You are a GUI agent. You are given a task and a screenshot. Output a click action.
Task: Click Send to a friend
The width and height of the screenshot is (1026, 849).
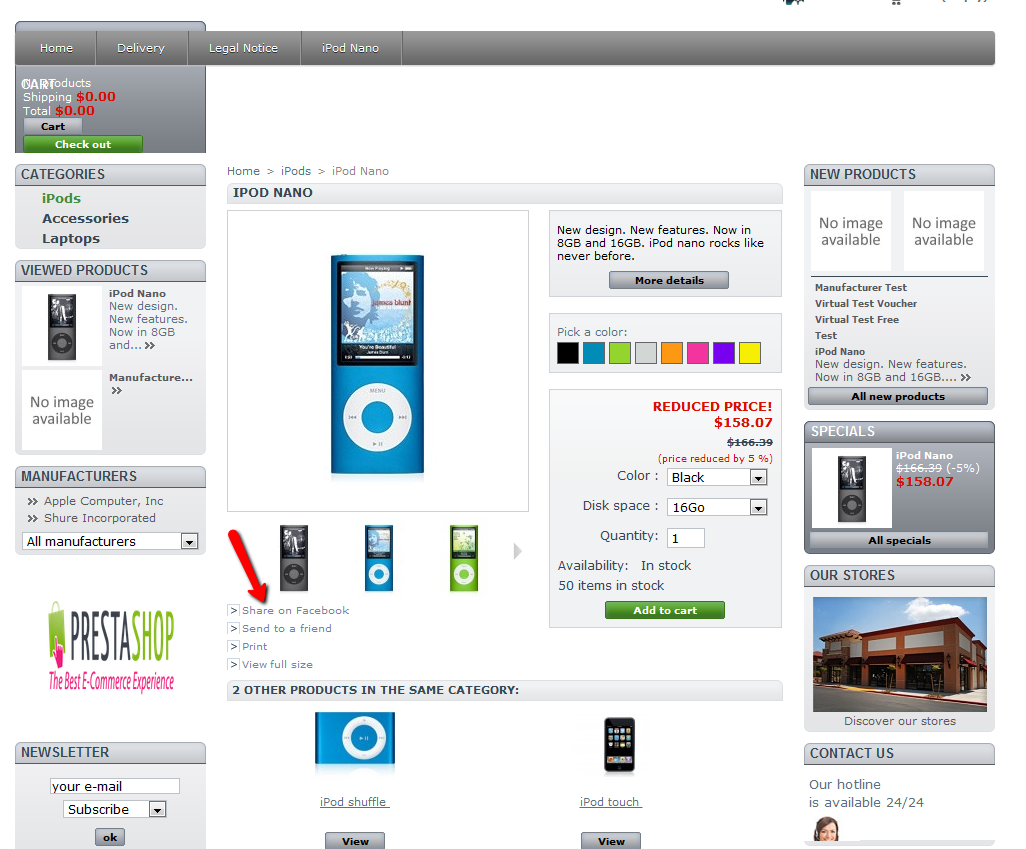287,628
